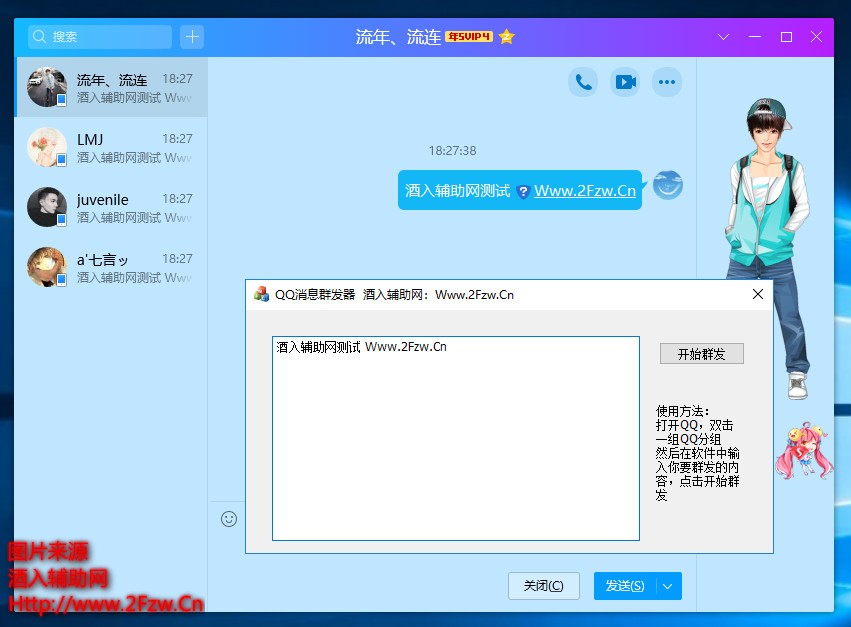Start a voice call with the phone icon
This screenshot has height=627, width=851.
tap(583, 83)
